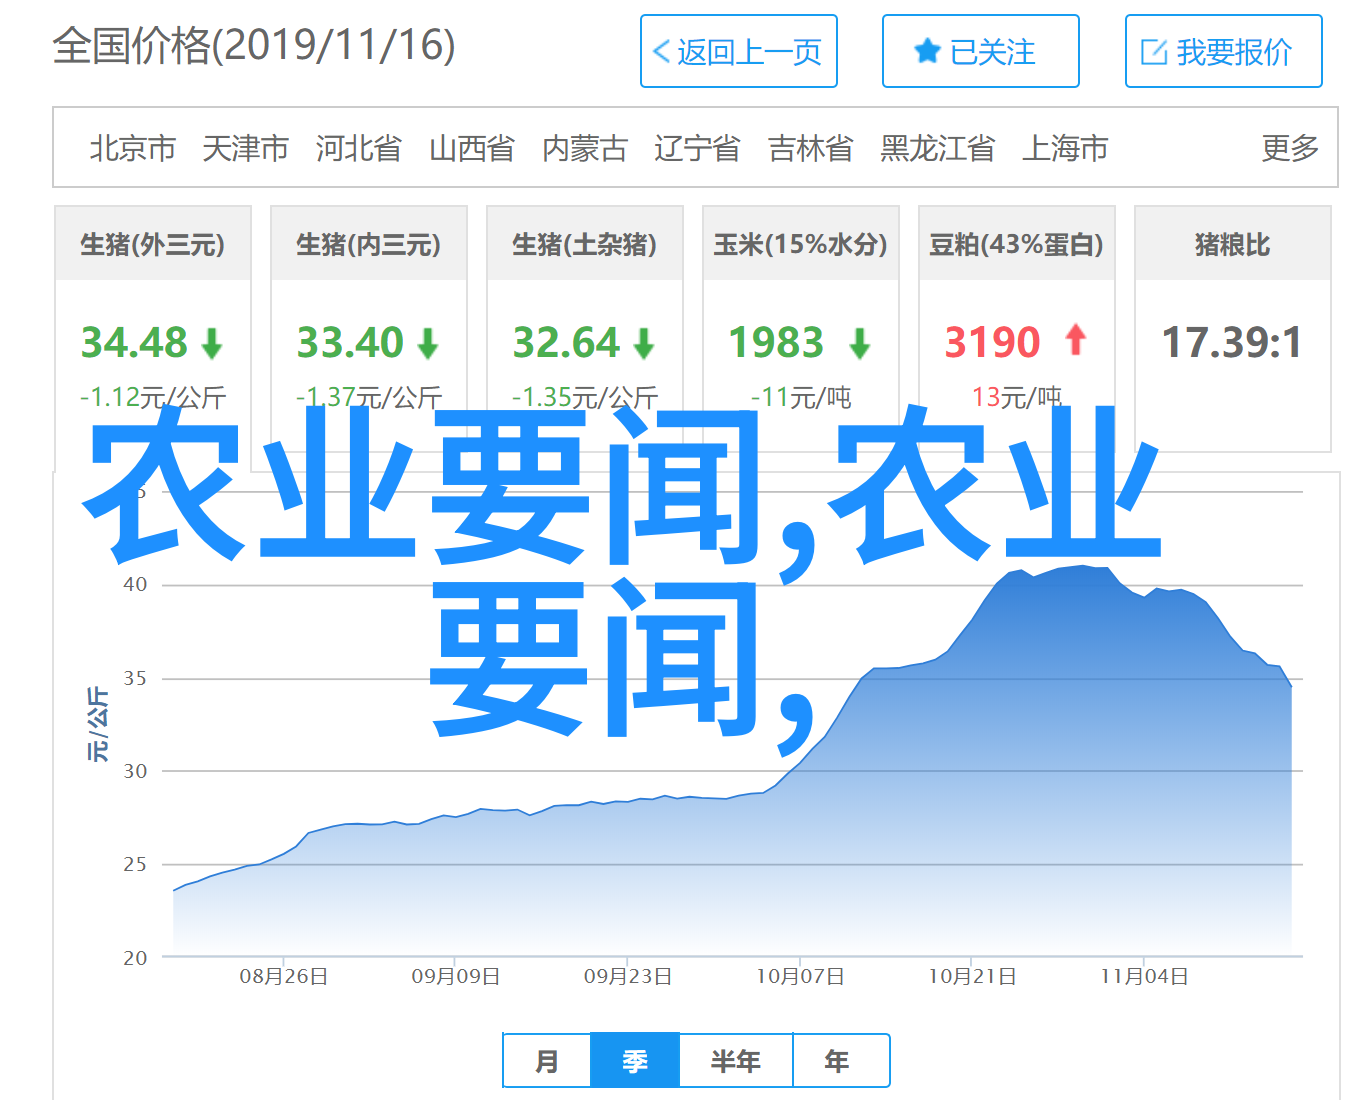Expand more regions with 更多
1360x1100 pixels.
tap(1290, 148)
